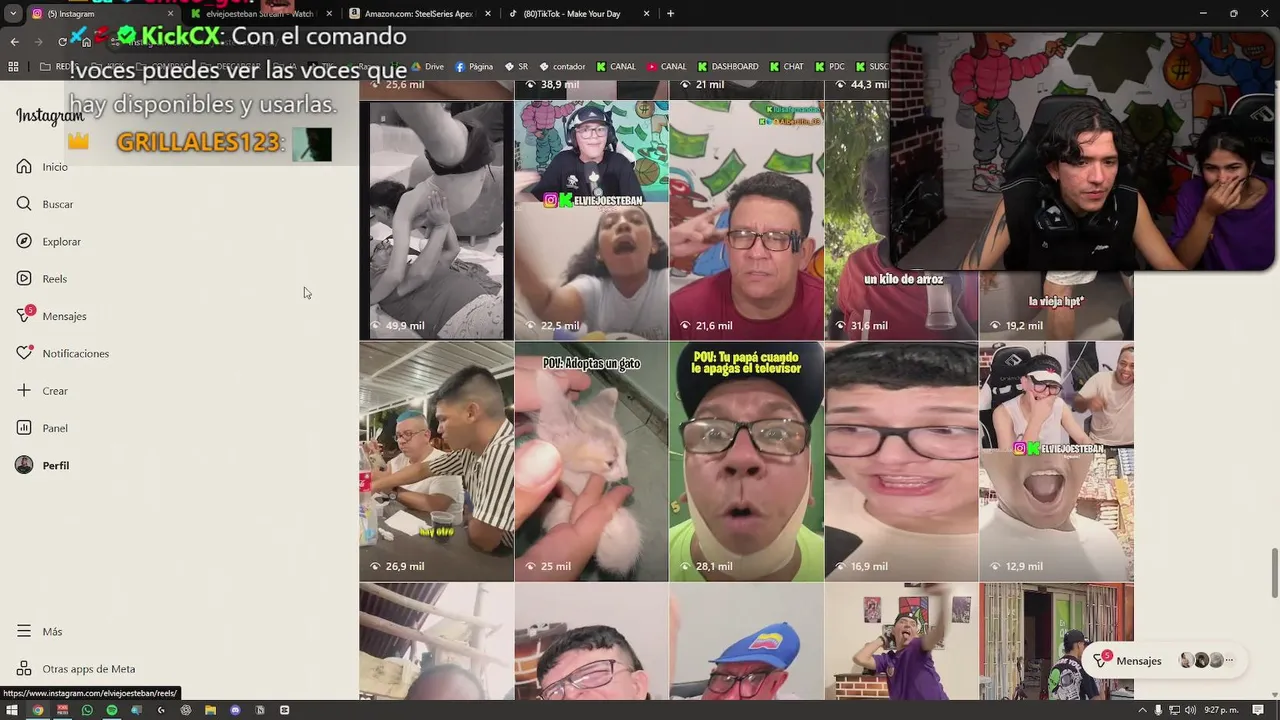Click the Crear plus in the sidebar

pyautogui.click(x=24, y=391)
